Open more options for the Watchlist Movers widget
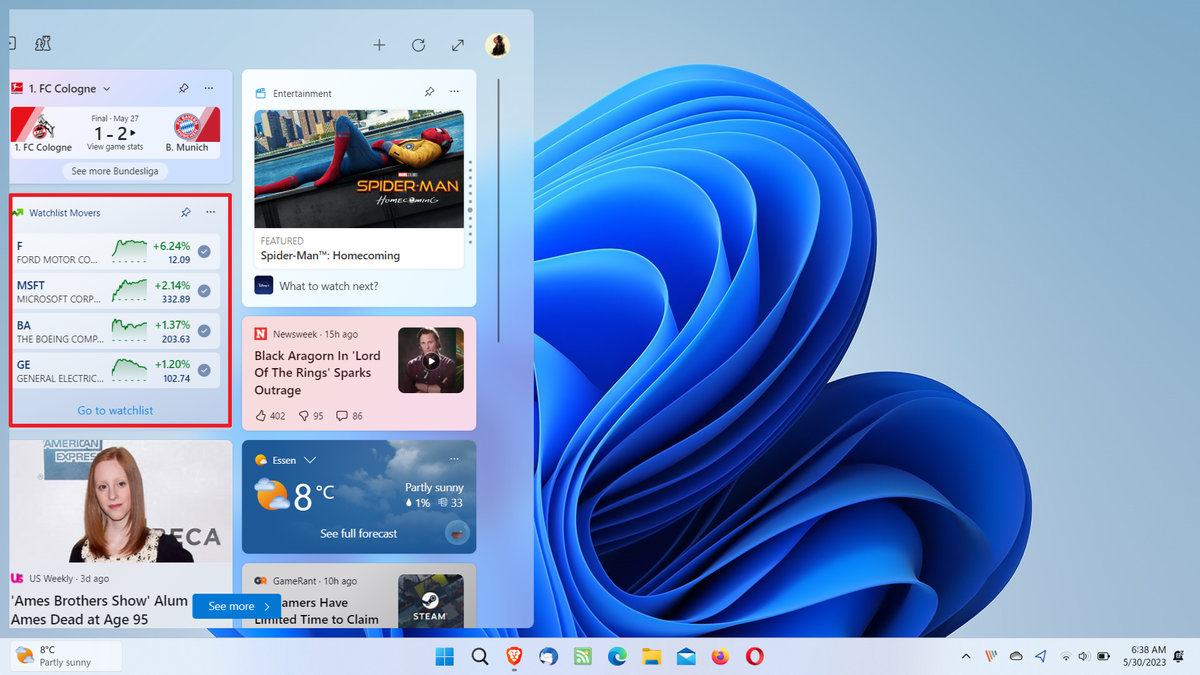 210,212
